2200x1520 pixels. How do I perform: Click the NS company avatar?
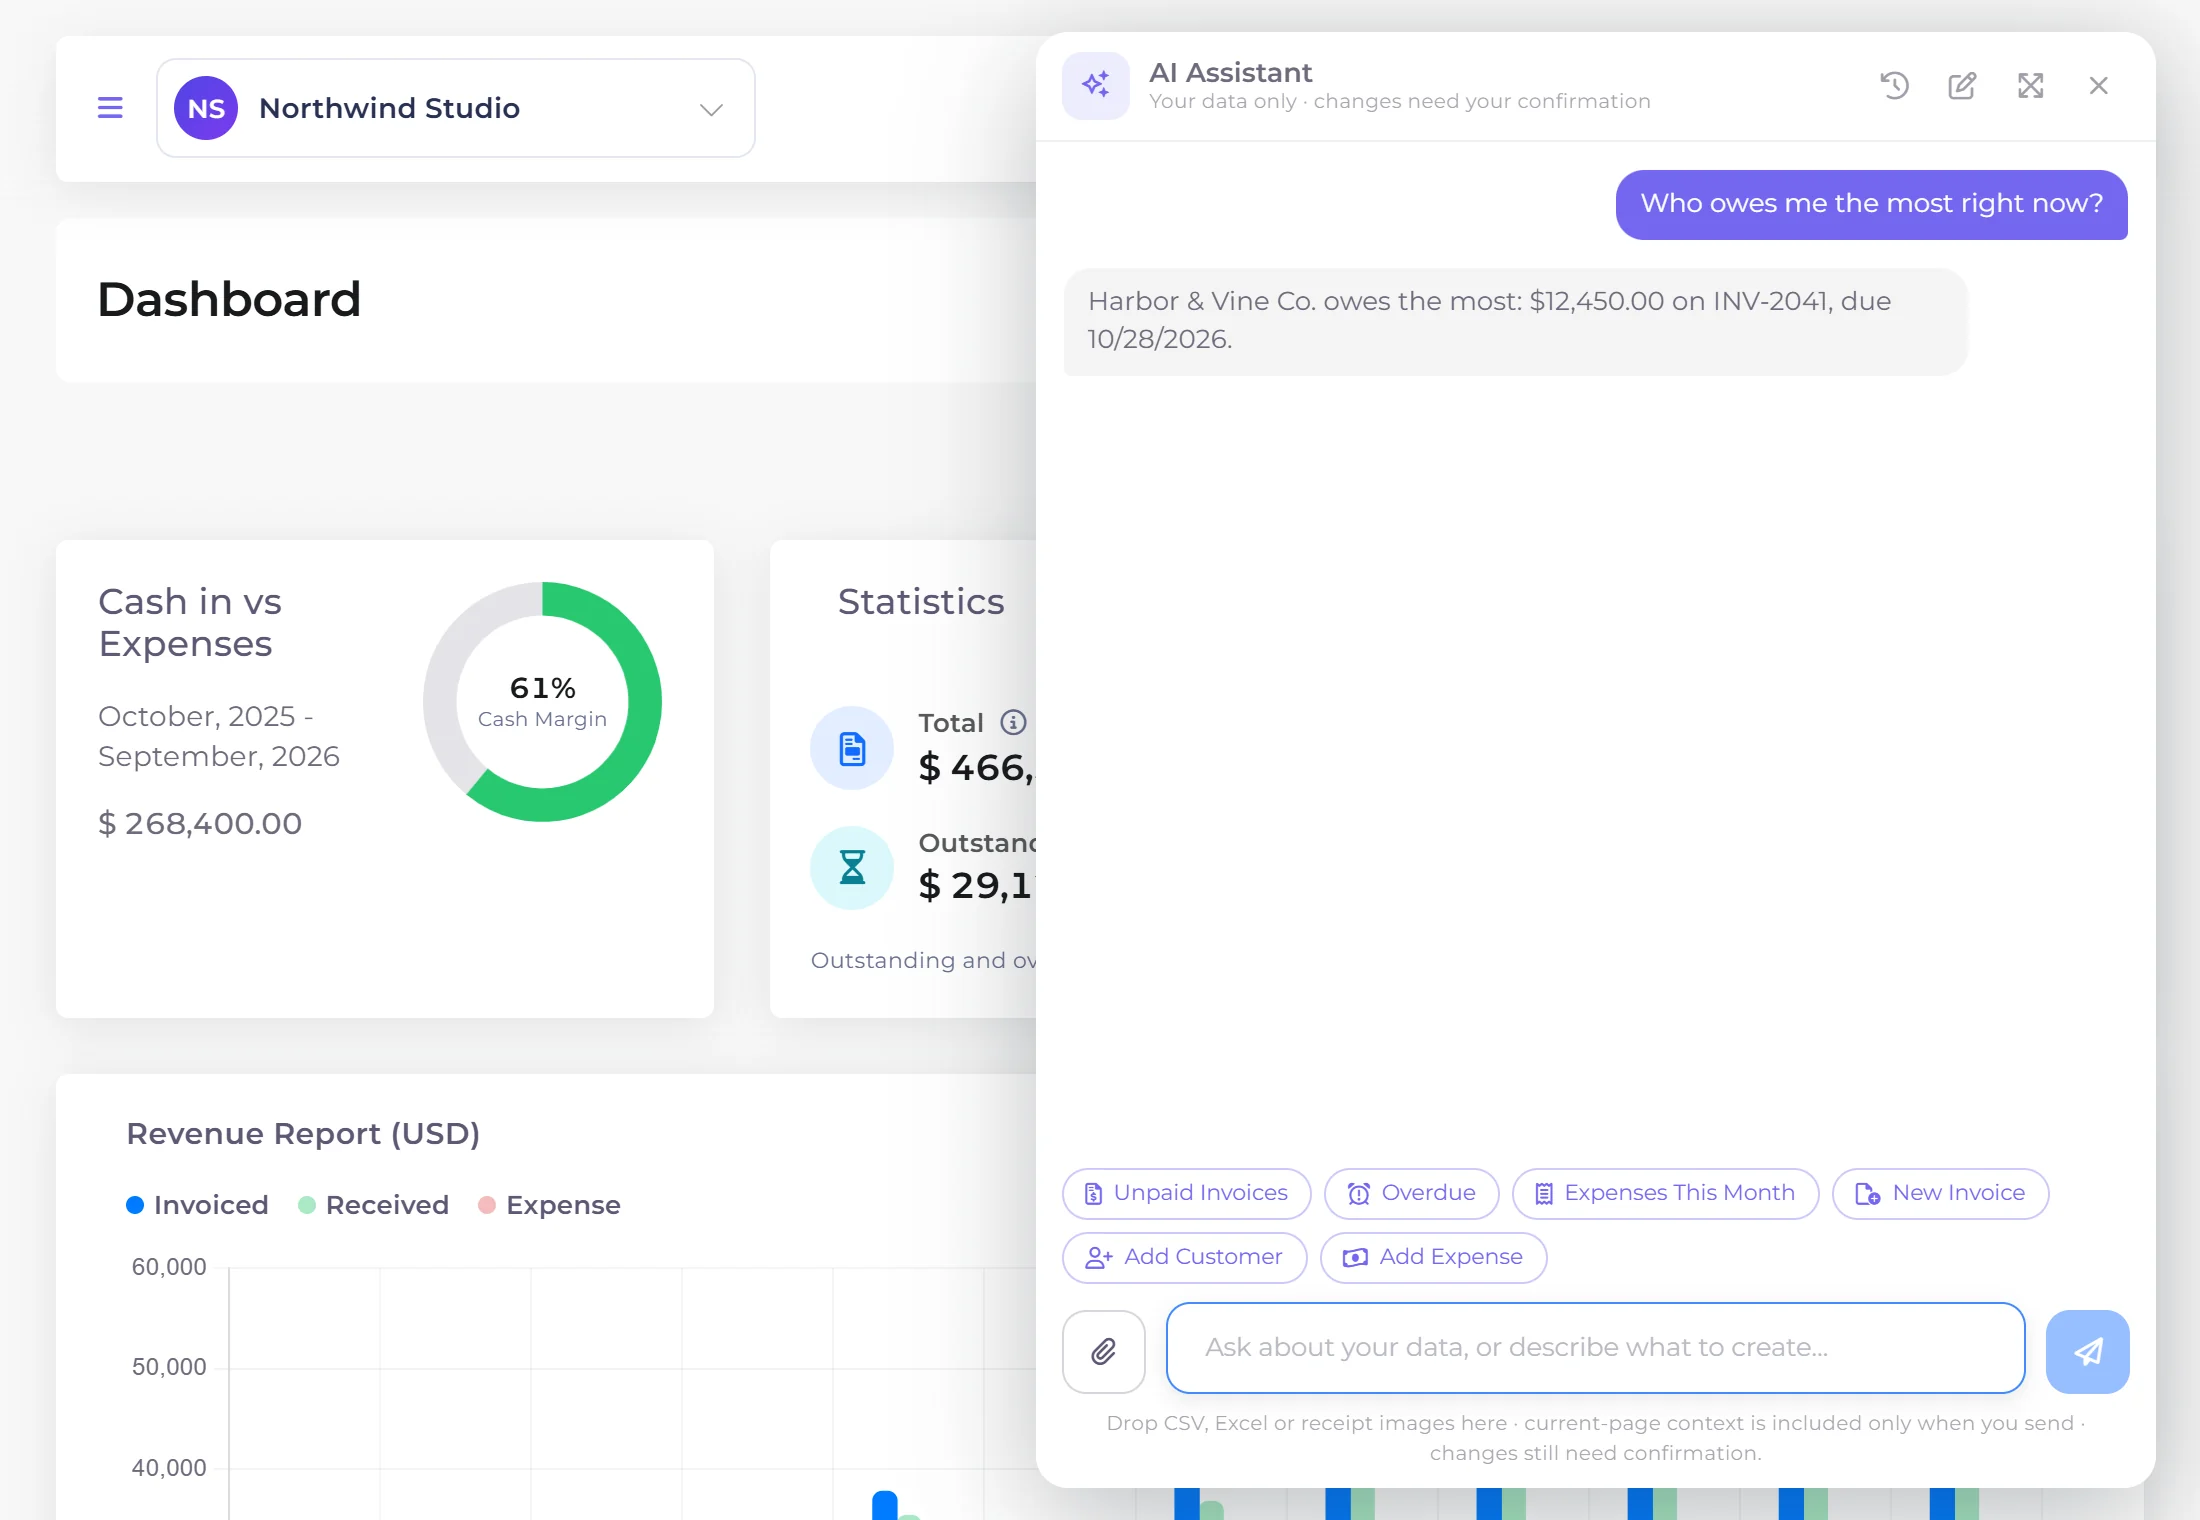pos(206,108)
